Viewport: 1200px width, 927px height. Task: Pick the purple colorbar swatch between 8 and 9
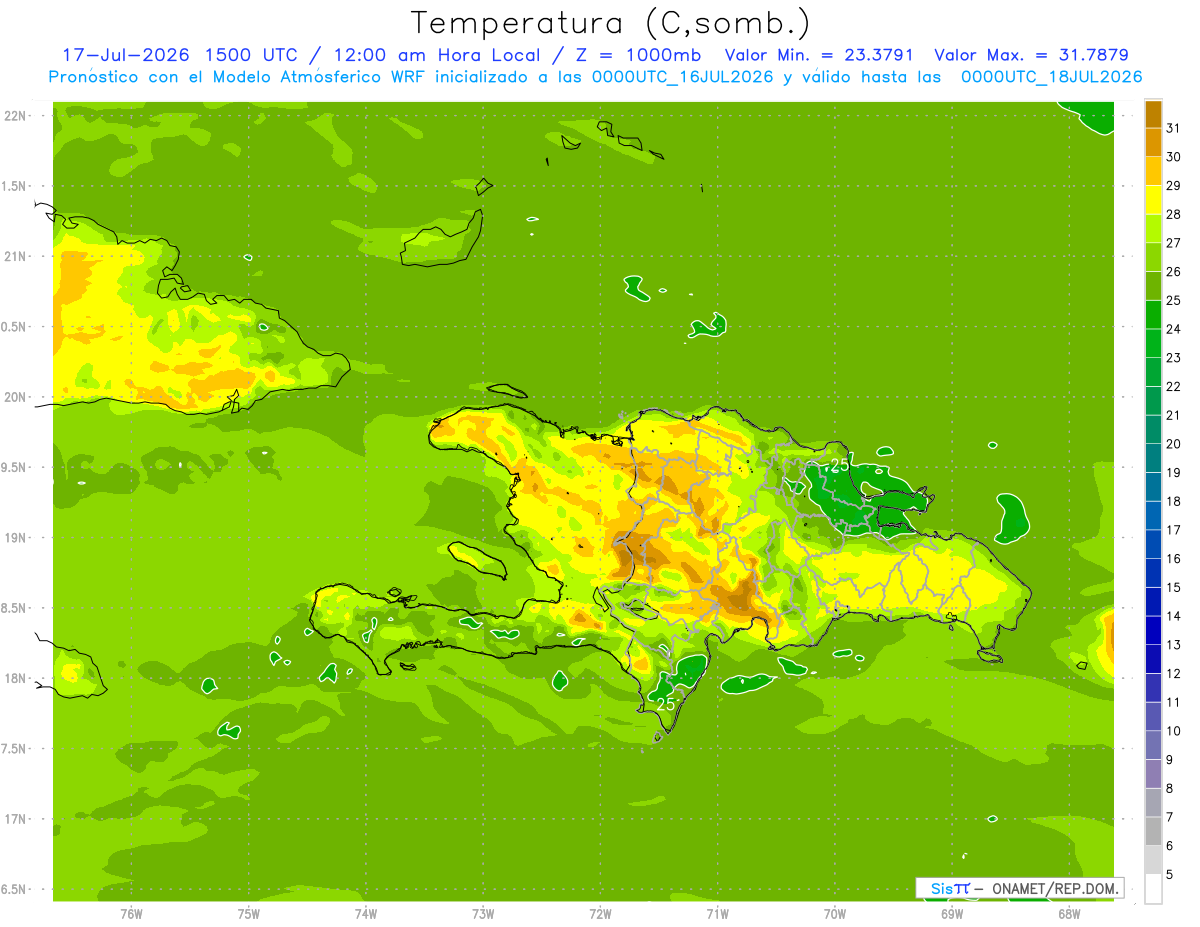tap(1153, 774)
